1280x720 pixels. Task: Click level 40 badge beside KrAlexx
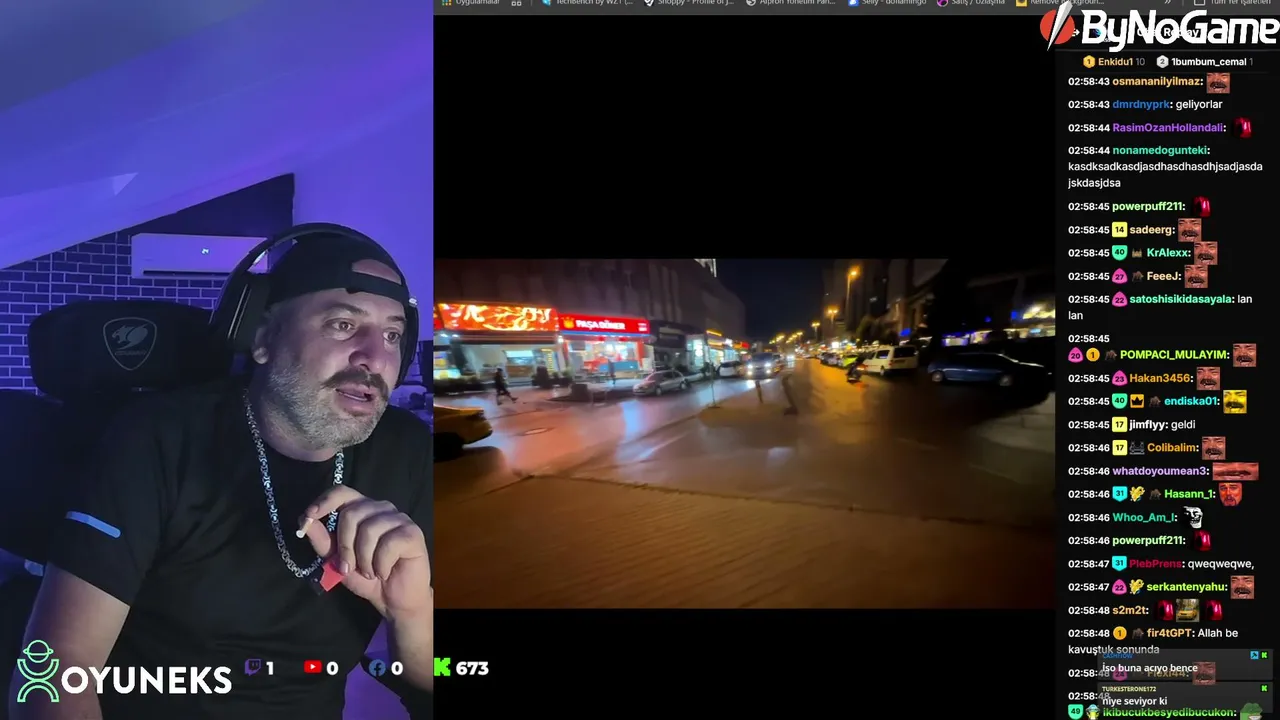[1119, 253]
